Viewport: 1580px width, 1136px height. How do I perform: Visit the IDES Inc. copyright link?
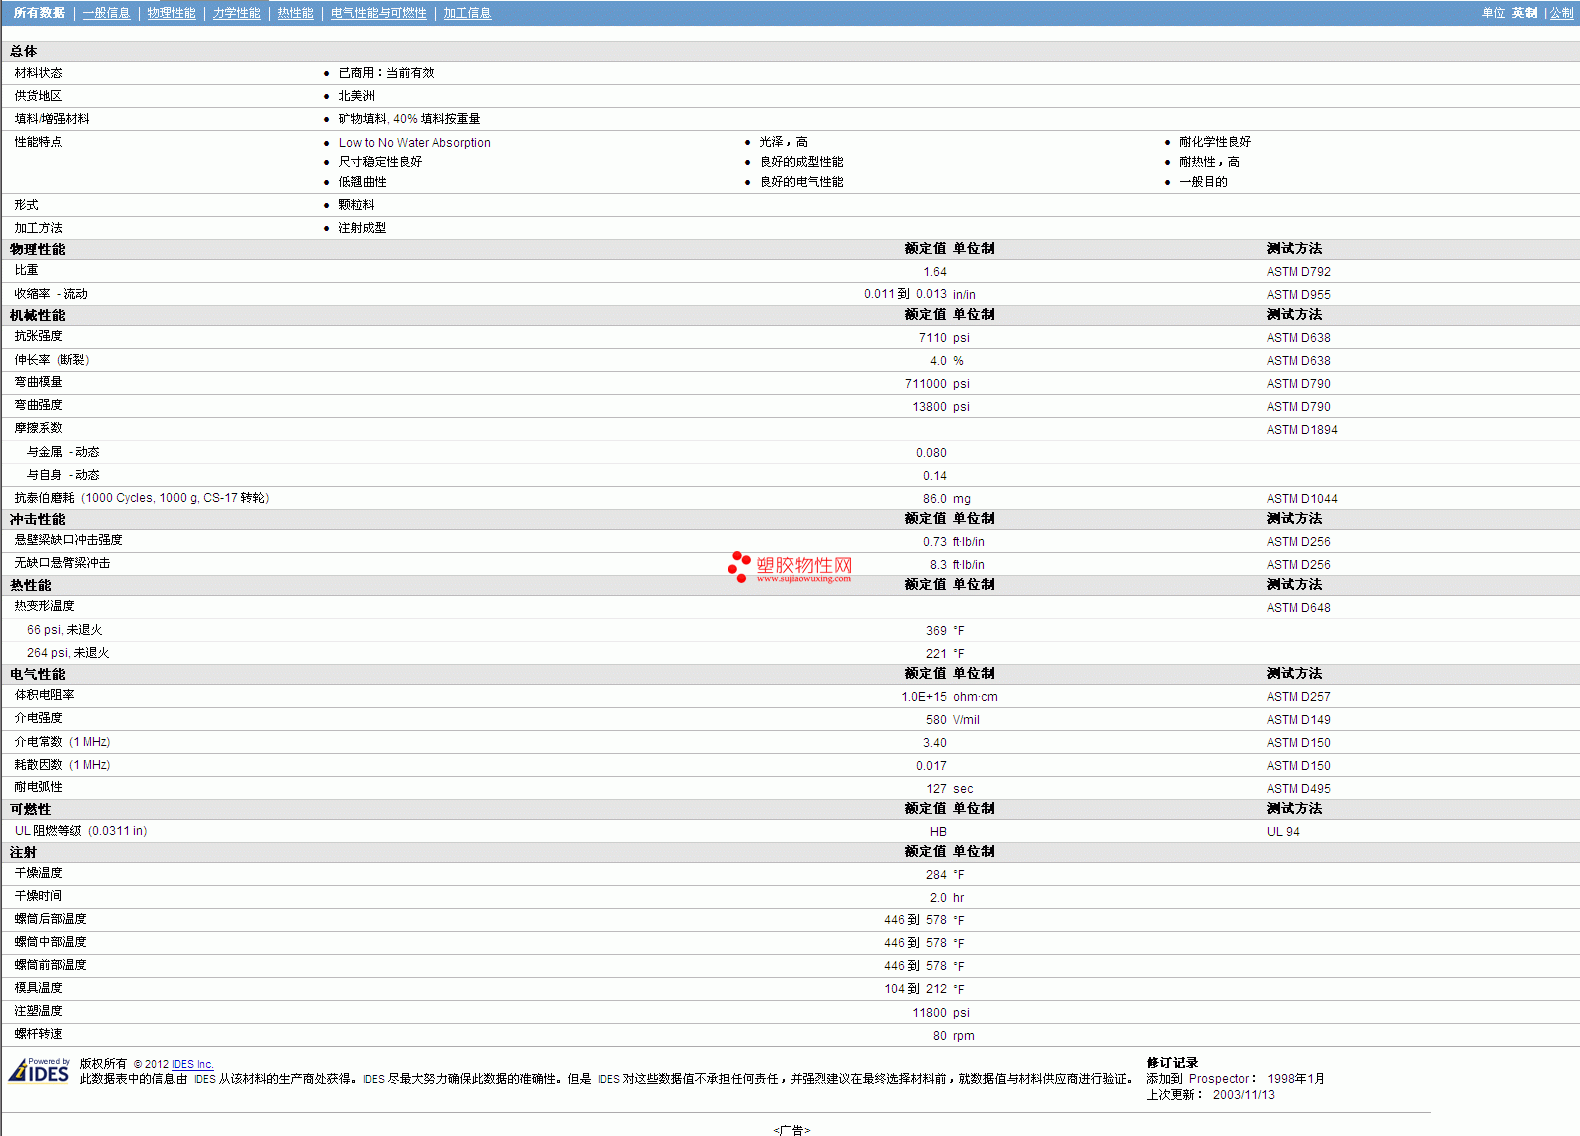click(192, 1064)
